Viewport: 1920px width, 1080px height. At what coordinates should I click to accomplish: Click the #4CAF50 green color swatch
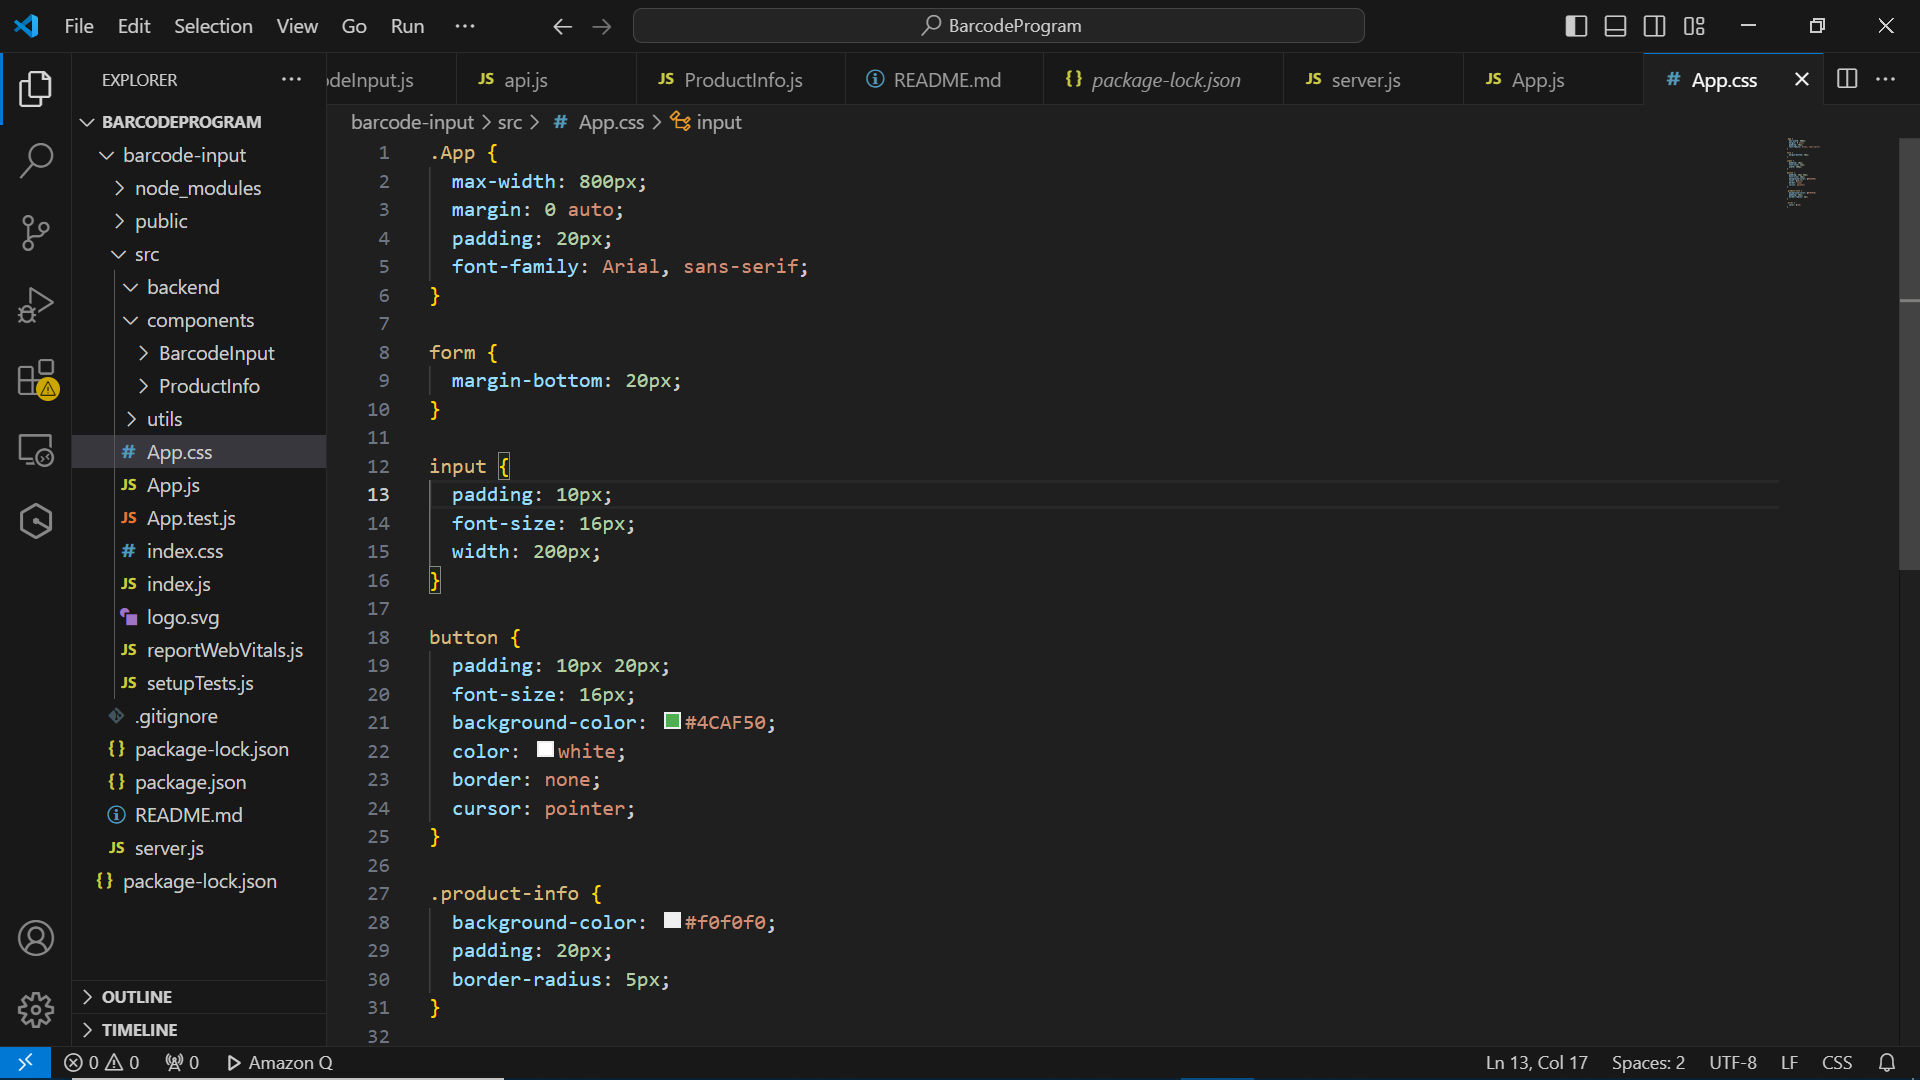[x=673, y=721]
